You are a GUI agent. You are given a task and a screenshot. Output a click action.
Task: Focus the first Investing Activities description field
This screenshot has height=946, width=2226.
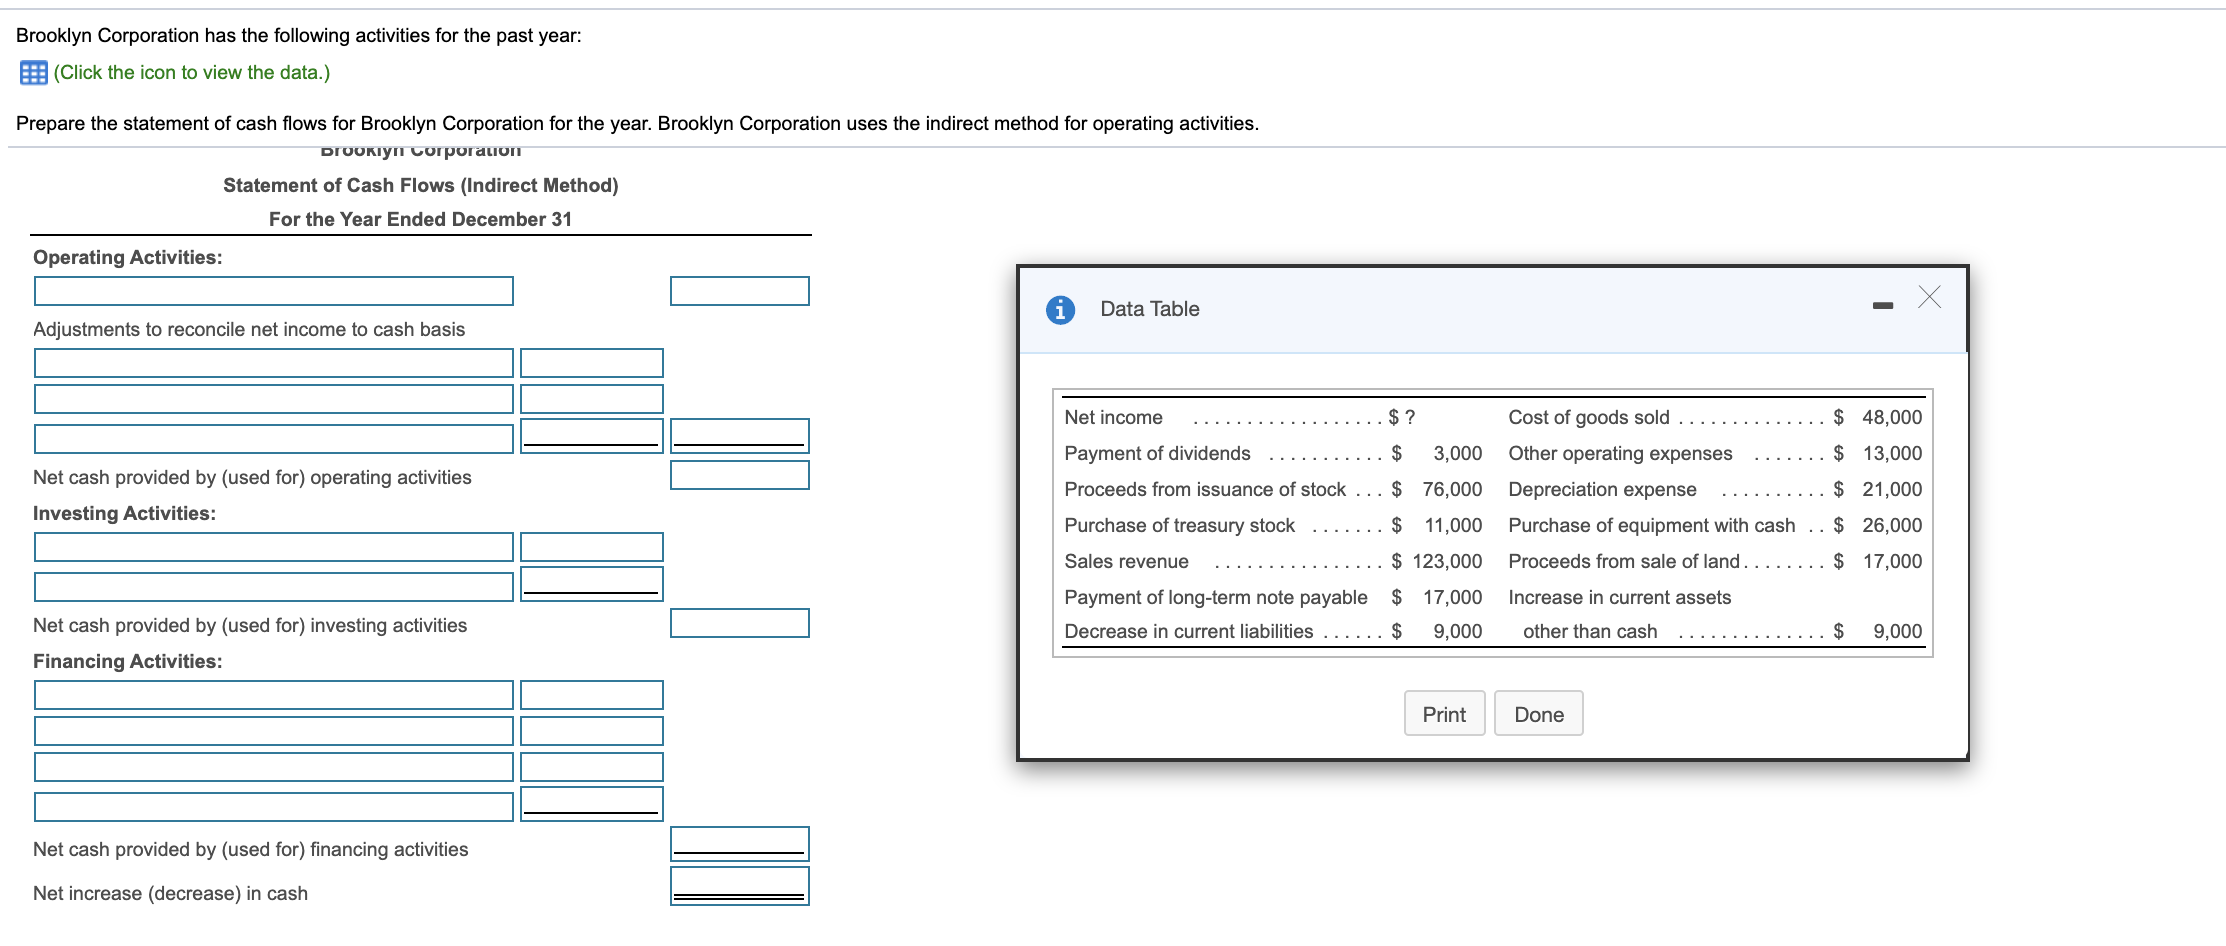(274, 547)
